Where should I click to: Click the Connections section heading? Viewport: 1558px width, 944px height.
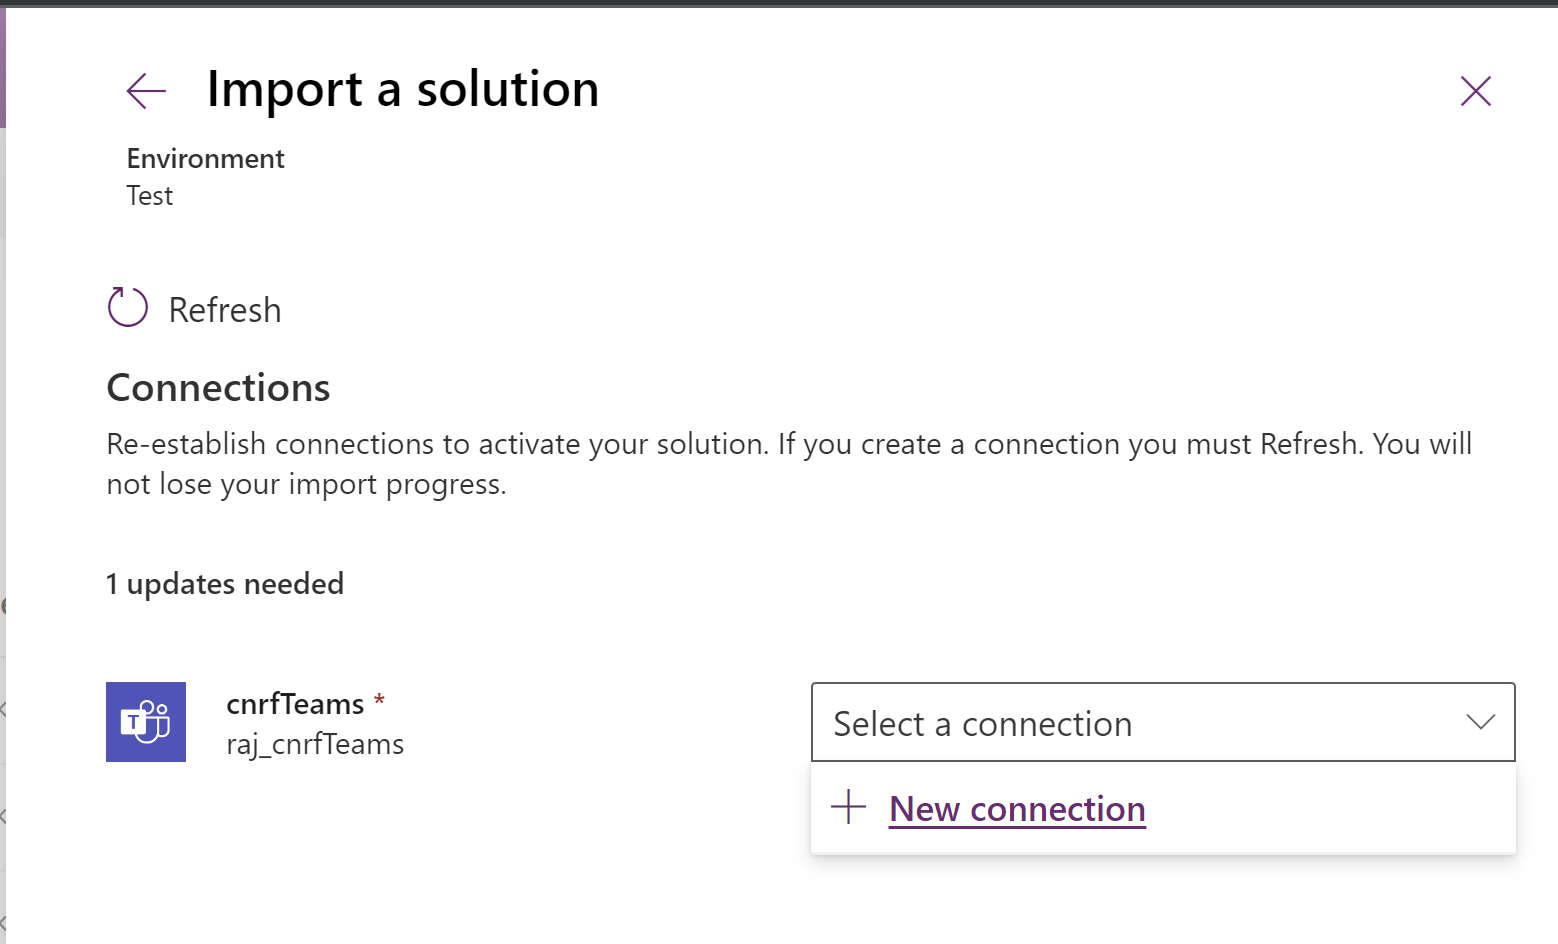point(218,388)
